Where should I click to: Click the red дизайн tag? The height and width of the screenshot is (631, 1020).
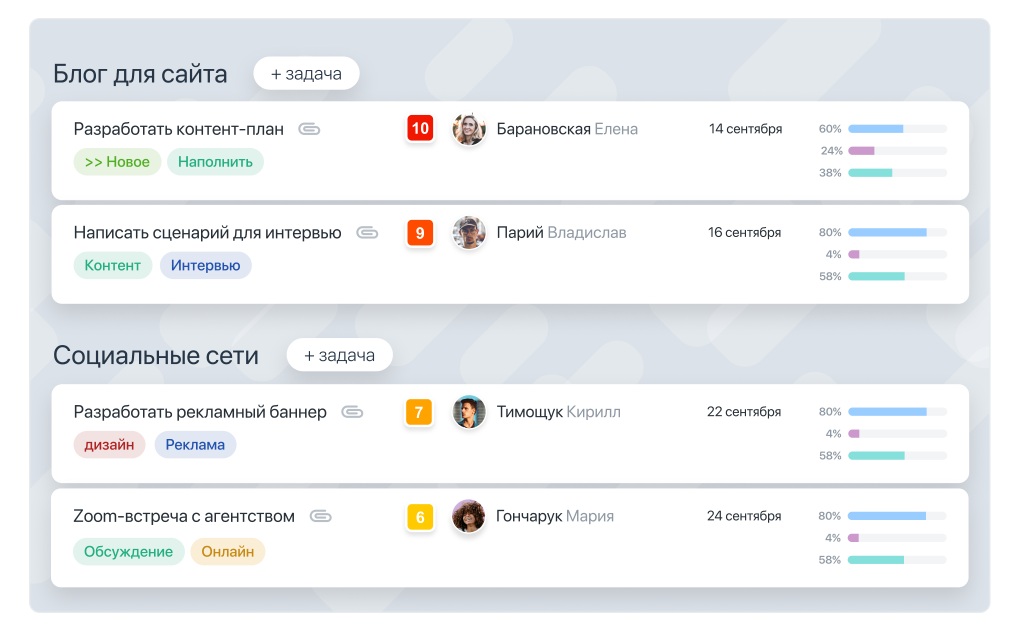(109, 445)
